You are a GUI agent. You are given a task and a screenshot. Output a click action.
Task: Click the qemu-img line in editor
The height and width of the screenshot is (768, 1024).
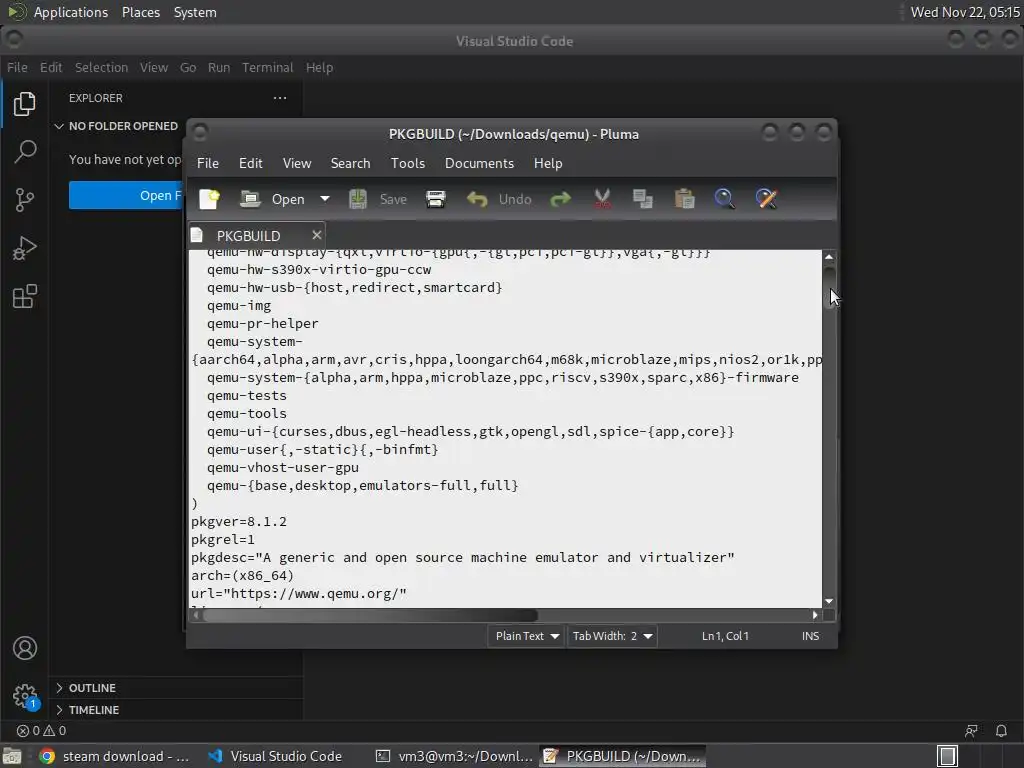(238, 306)
